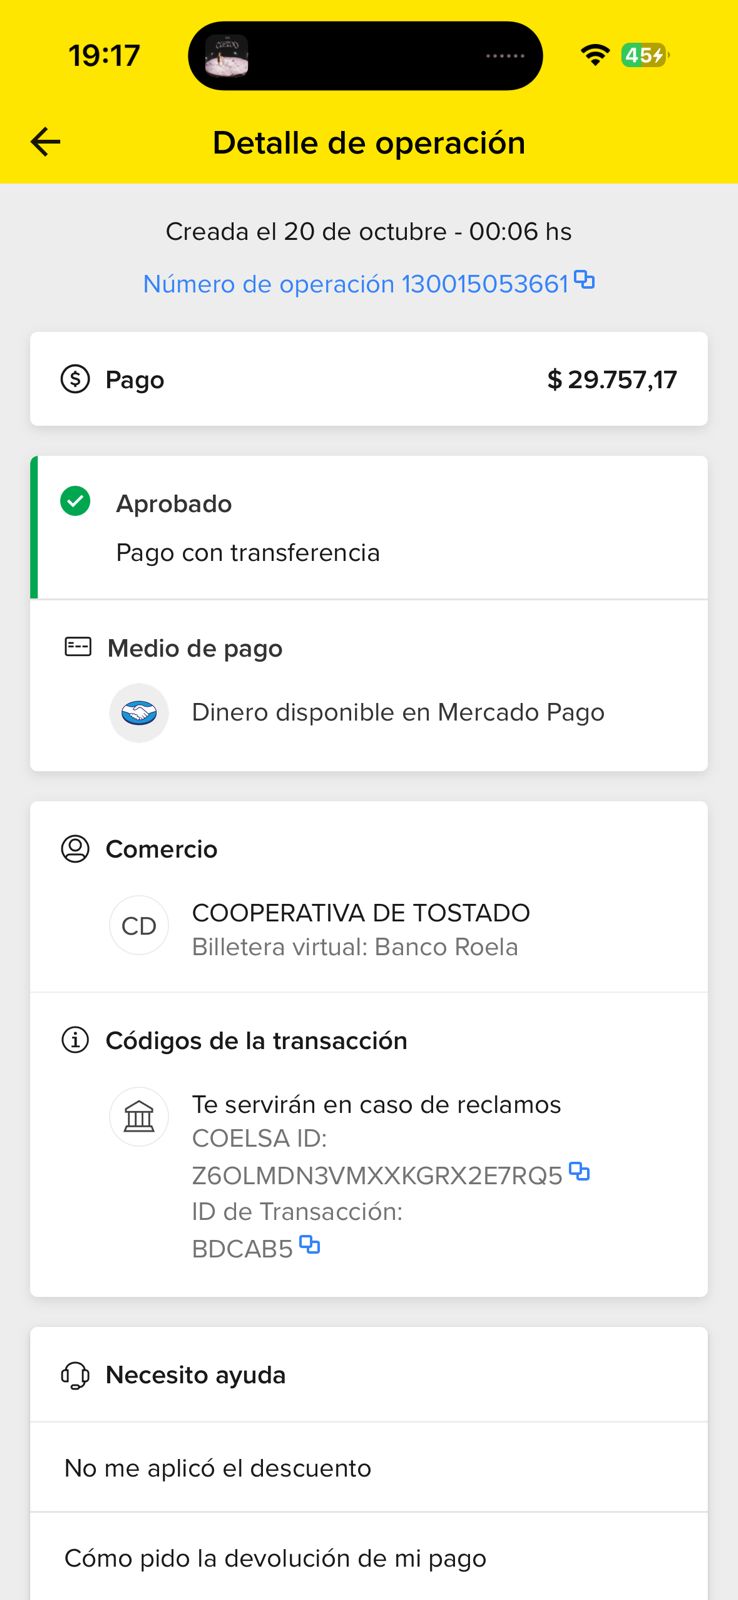The height and width of the screenshot is (1600, 738).
Task: Select "No me aplicó el descuento" option
Action: click(x=218, y=1468)
